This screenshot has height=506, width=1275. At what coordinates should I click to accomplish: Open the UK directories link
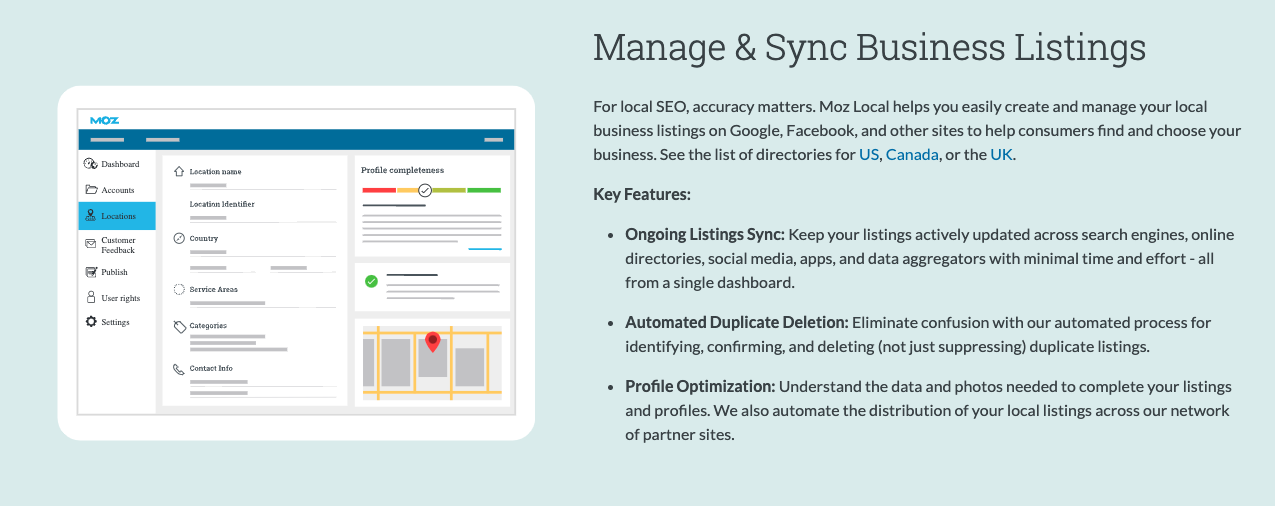pyautogui.click(x=1001, y=154)
